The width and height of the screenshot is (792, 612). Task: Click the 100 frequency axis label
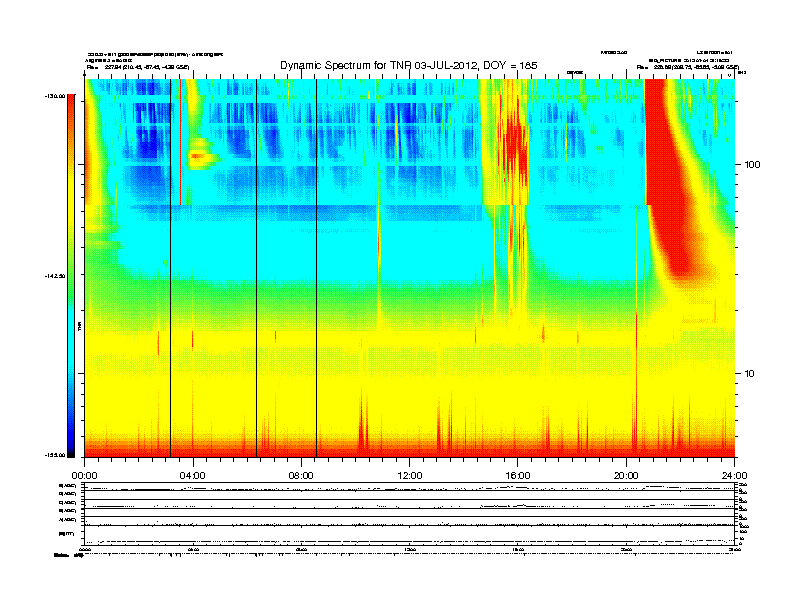coord(752,165)
